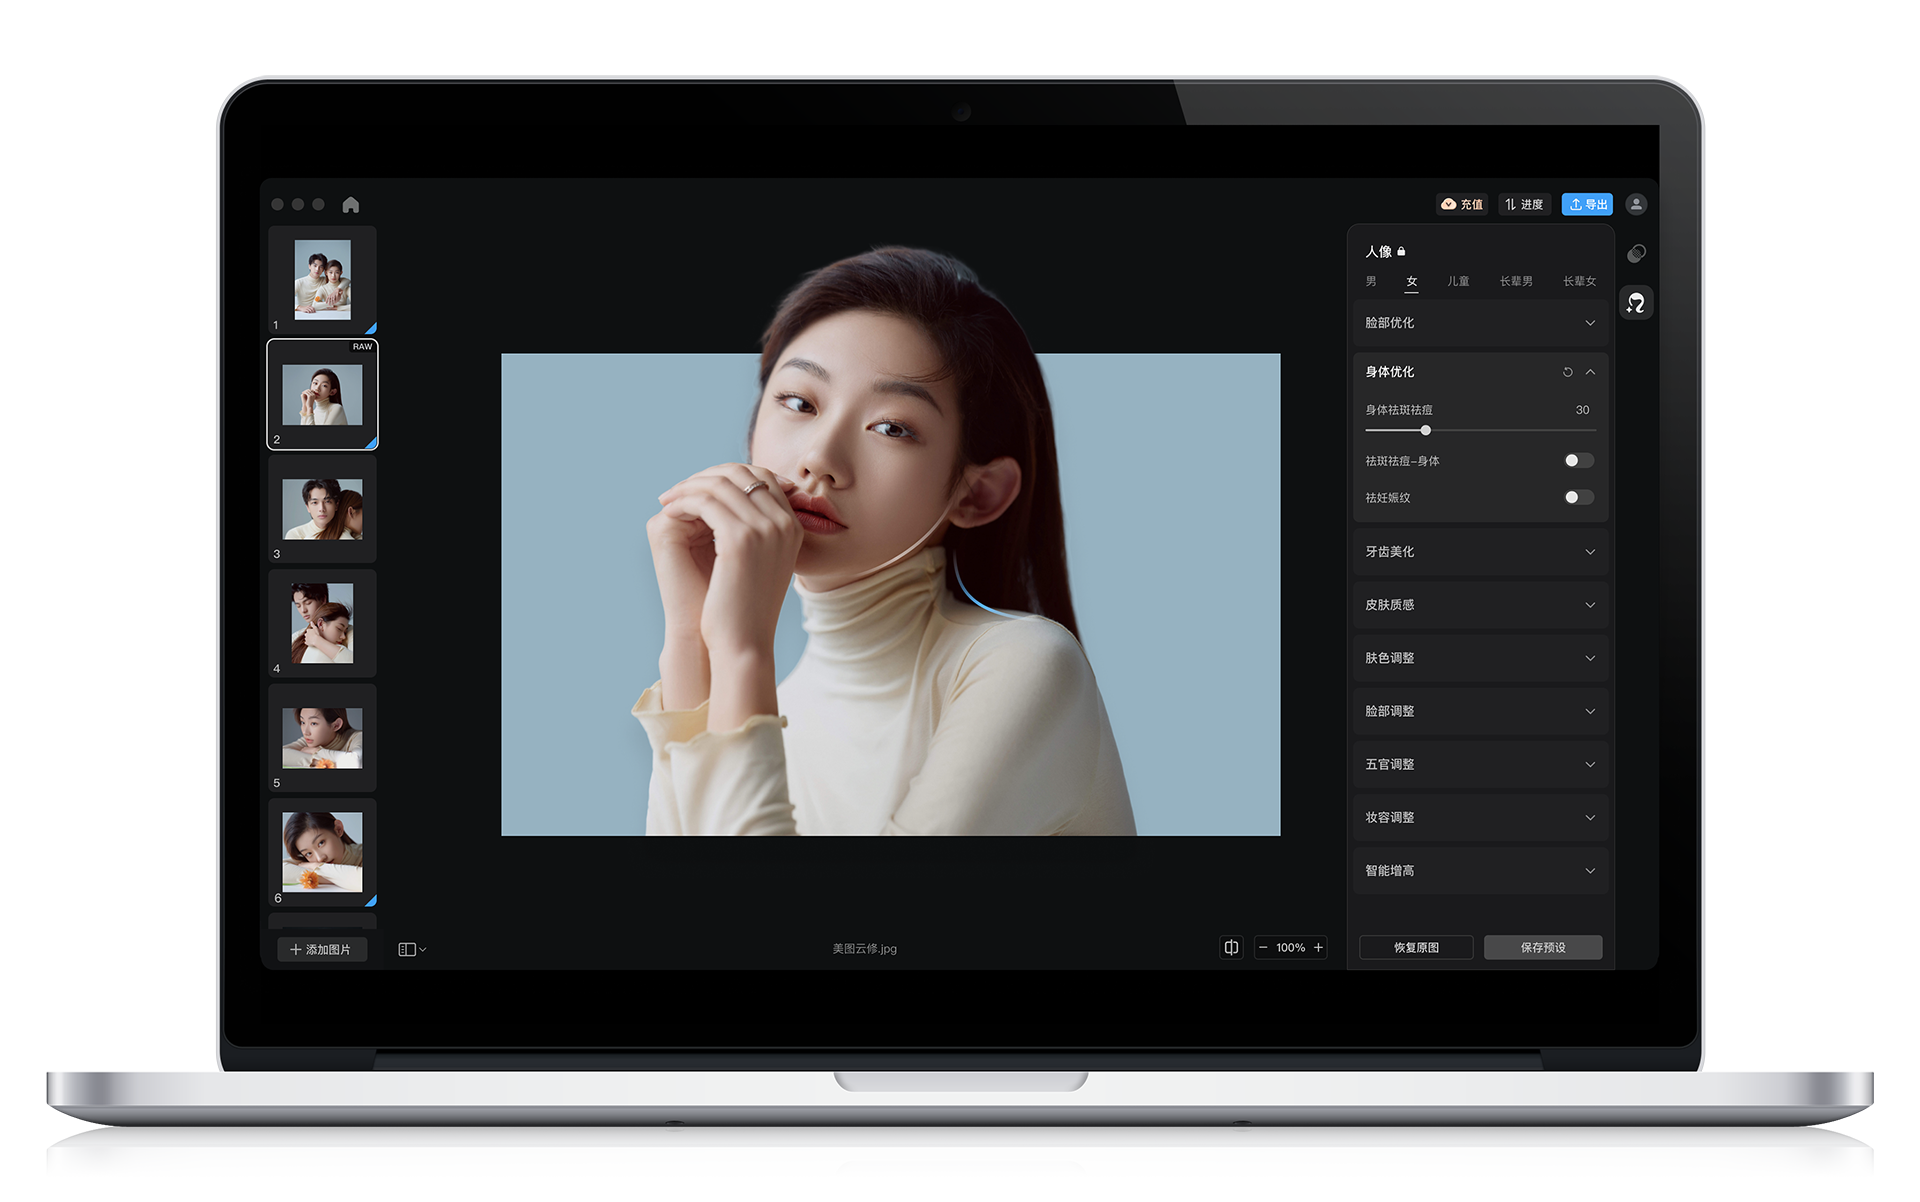The image size is (1920, 1202).
Task: Zoom in with the plus icon
Action: click(1318, 947)
